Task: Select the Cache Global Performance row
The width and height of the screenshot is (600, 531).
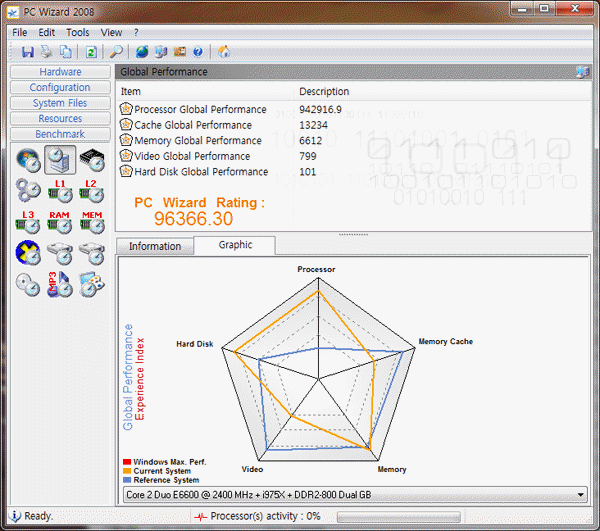Action: tap(354, 125)
